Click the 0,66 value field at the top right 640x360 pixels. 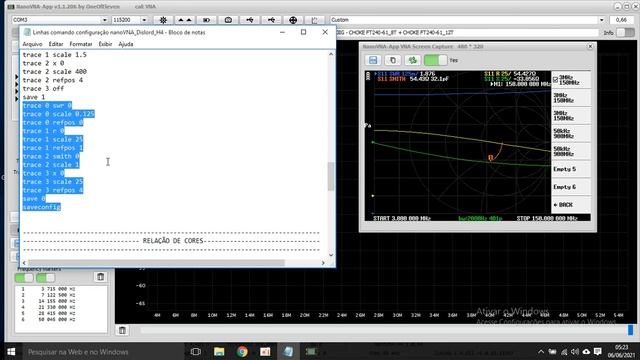621,20
